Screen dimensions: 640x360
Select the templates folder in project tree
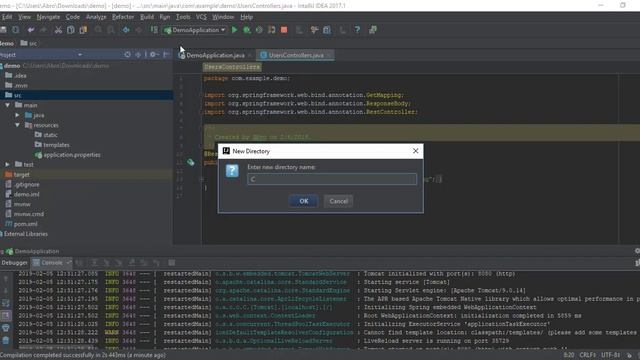(56, 145)
